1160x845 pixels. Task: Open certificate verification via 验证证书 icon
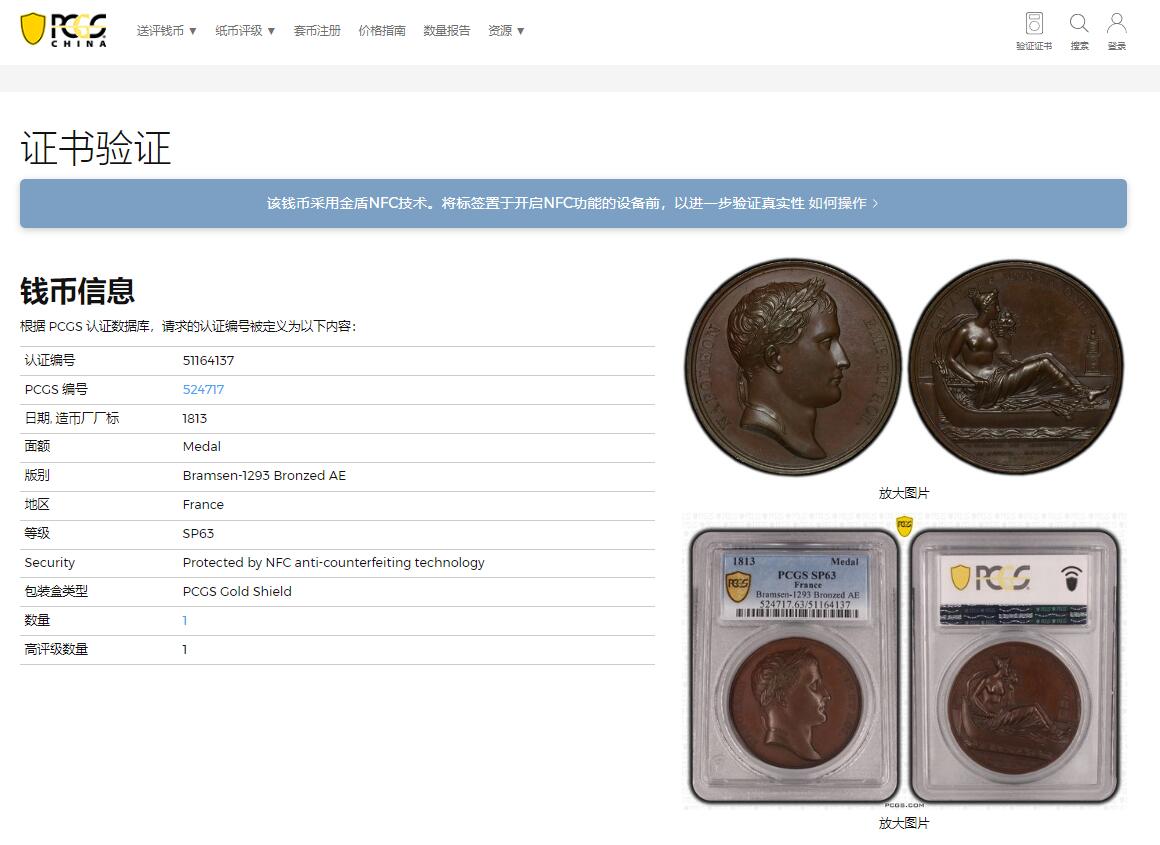click(x=1033, y=30)
